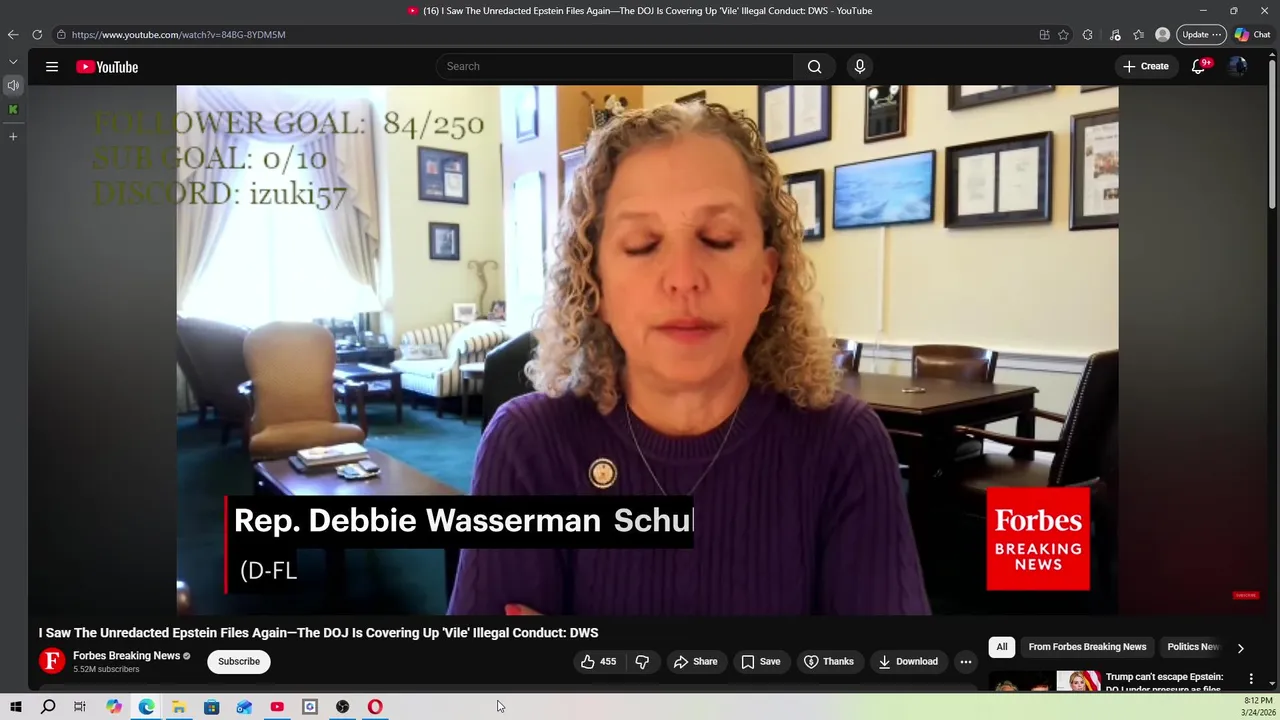Screen dimensions: 1280x720
Task: Download the video
Action: point(908,662)
